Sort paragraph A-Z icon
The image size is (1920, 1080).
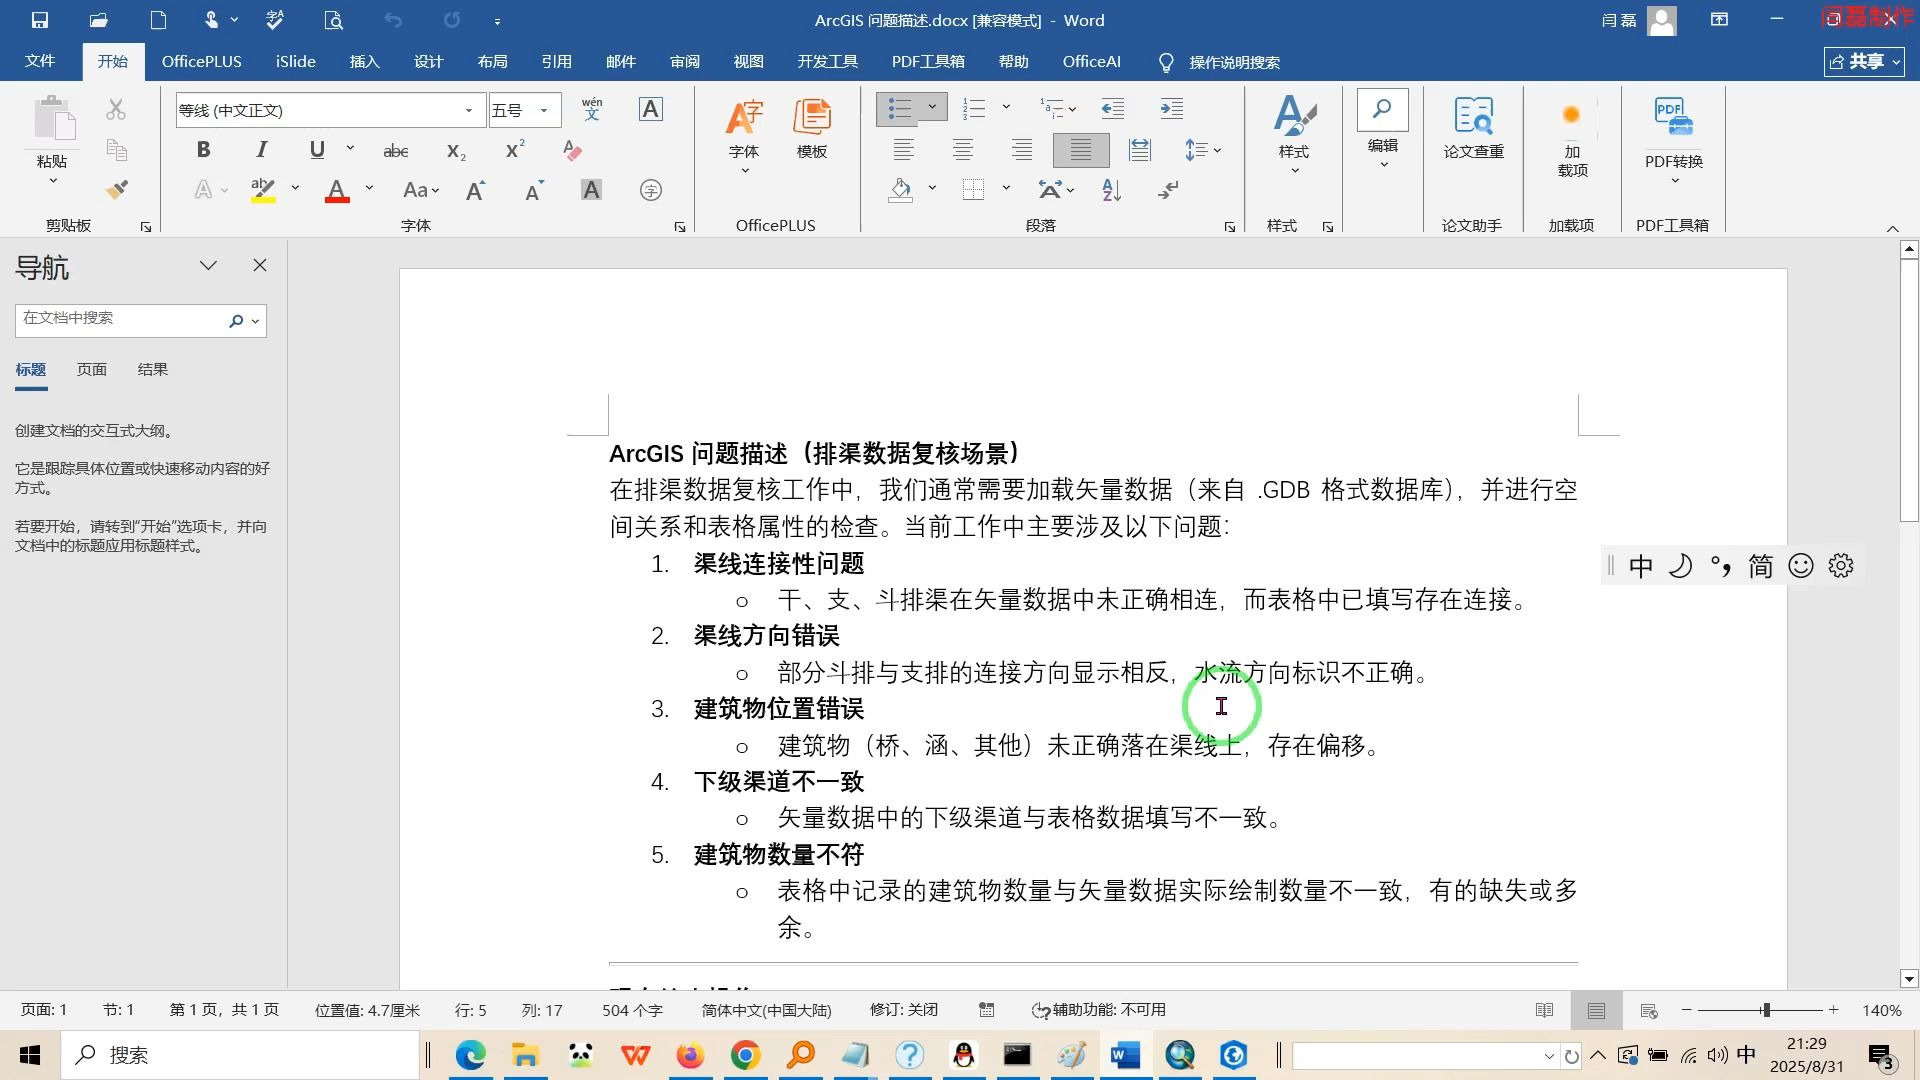coord(1111,190)
